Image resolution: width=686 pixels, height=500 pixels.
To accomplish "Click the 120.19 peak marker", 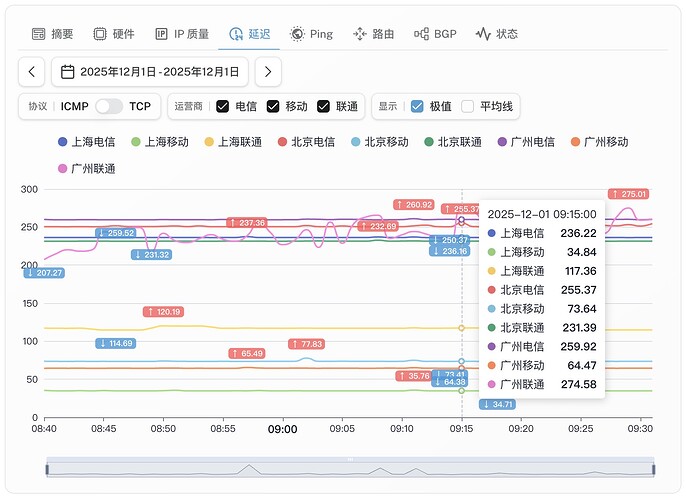I will (x=163, y=312).
